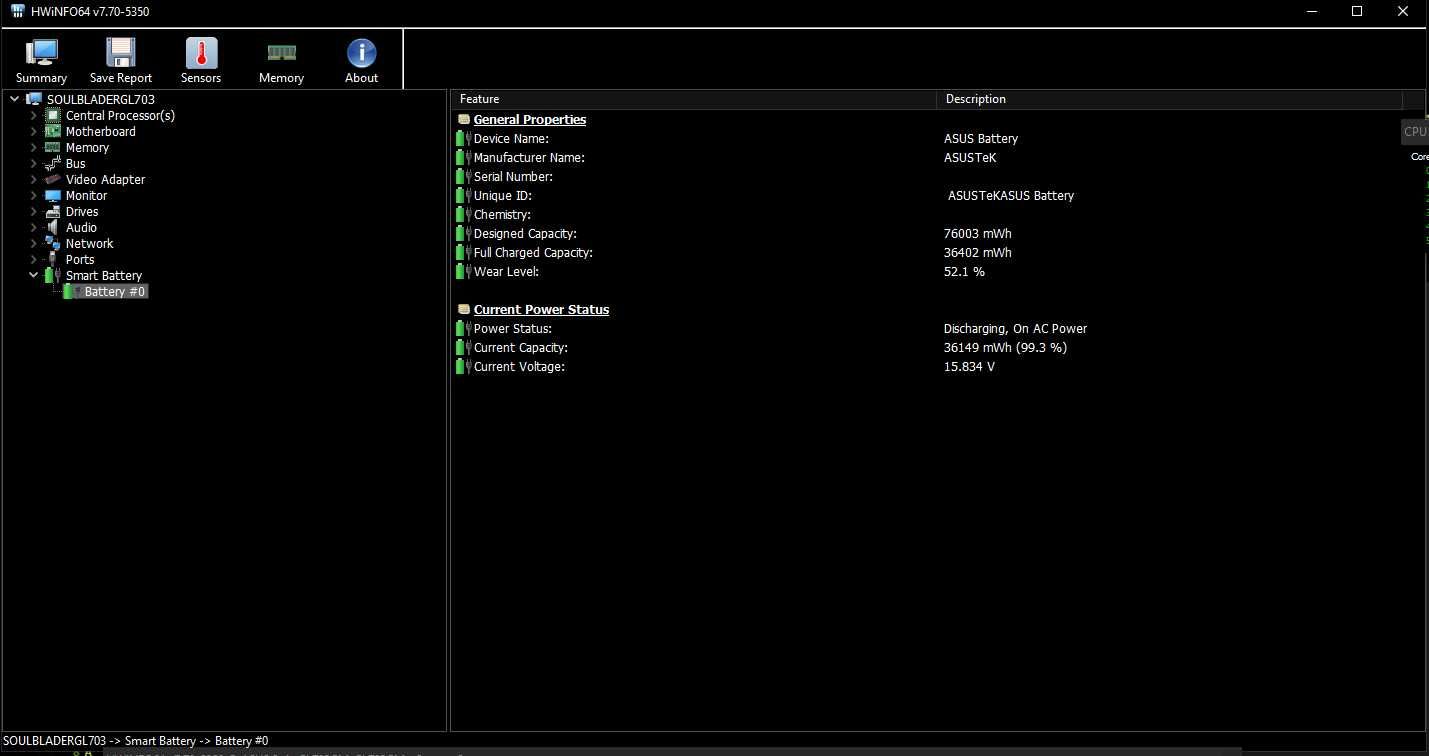Click the status bar battery path

(135, 741)
